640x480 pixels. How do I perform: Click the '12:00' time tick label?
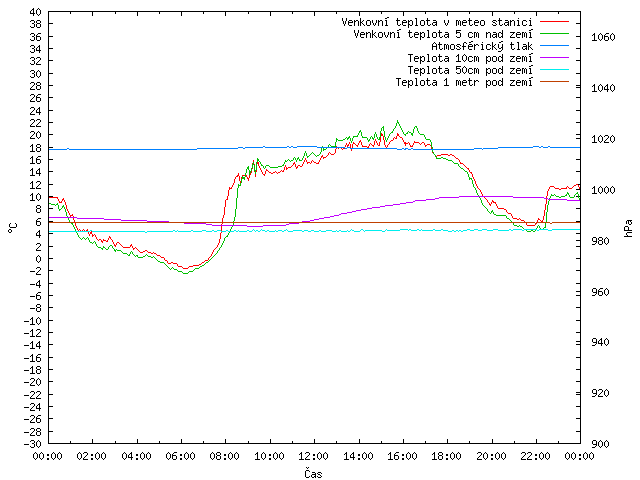[313, 456]
